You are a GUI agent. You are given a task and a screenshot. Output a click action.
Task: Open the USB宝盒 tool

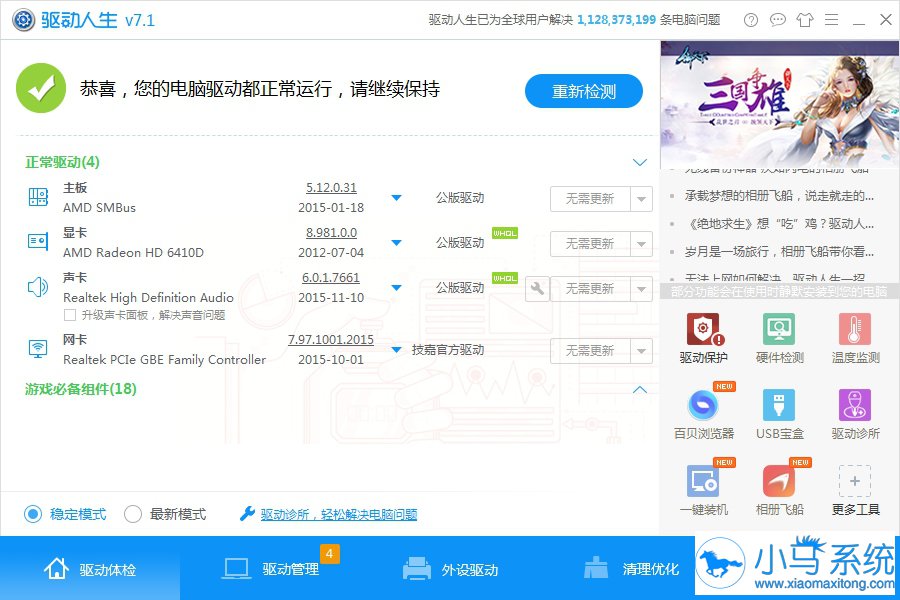(x=779, y=413)
